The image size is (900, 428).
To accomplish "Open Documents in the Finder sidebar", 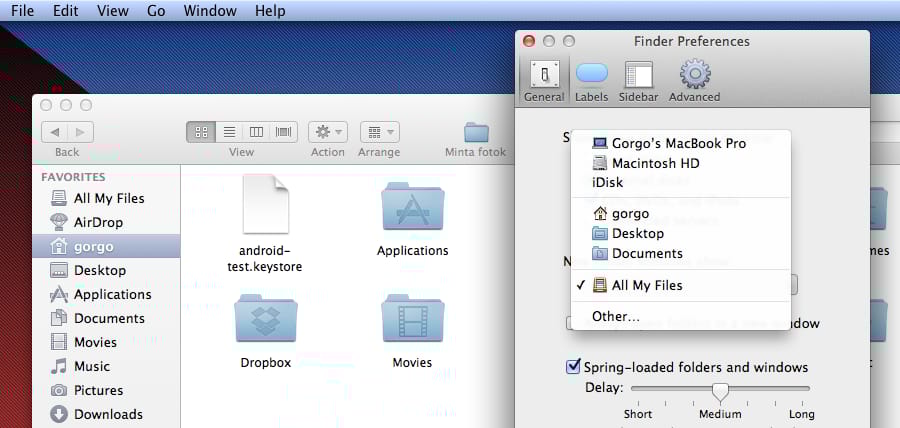I will pyautogui.click(x=106, y=318).
